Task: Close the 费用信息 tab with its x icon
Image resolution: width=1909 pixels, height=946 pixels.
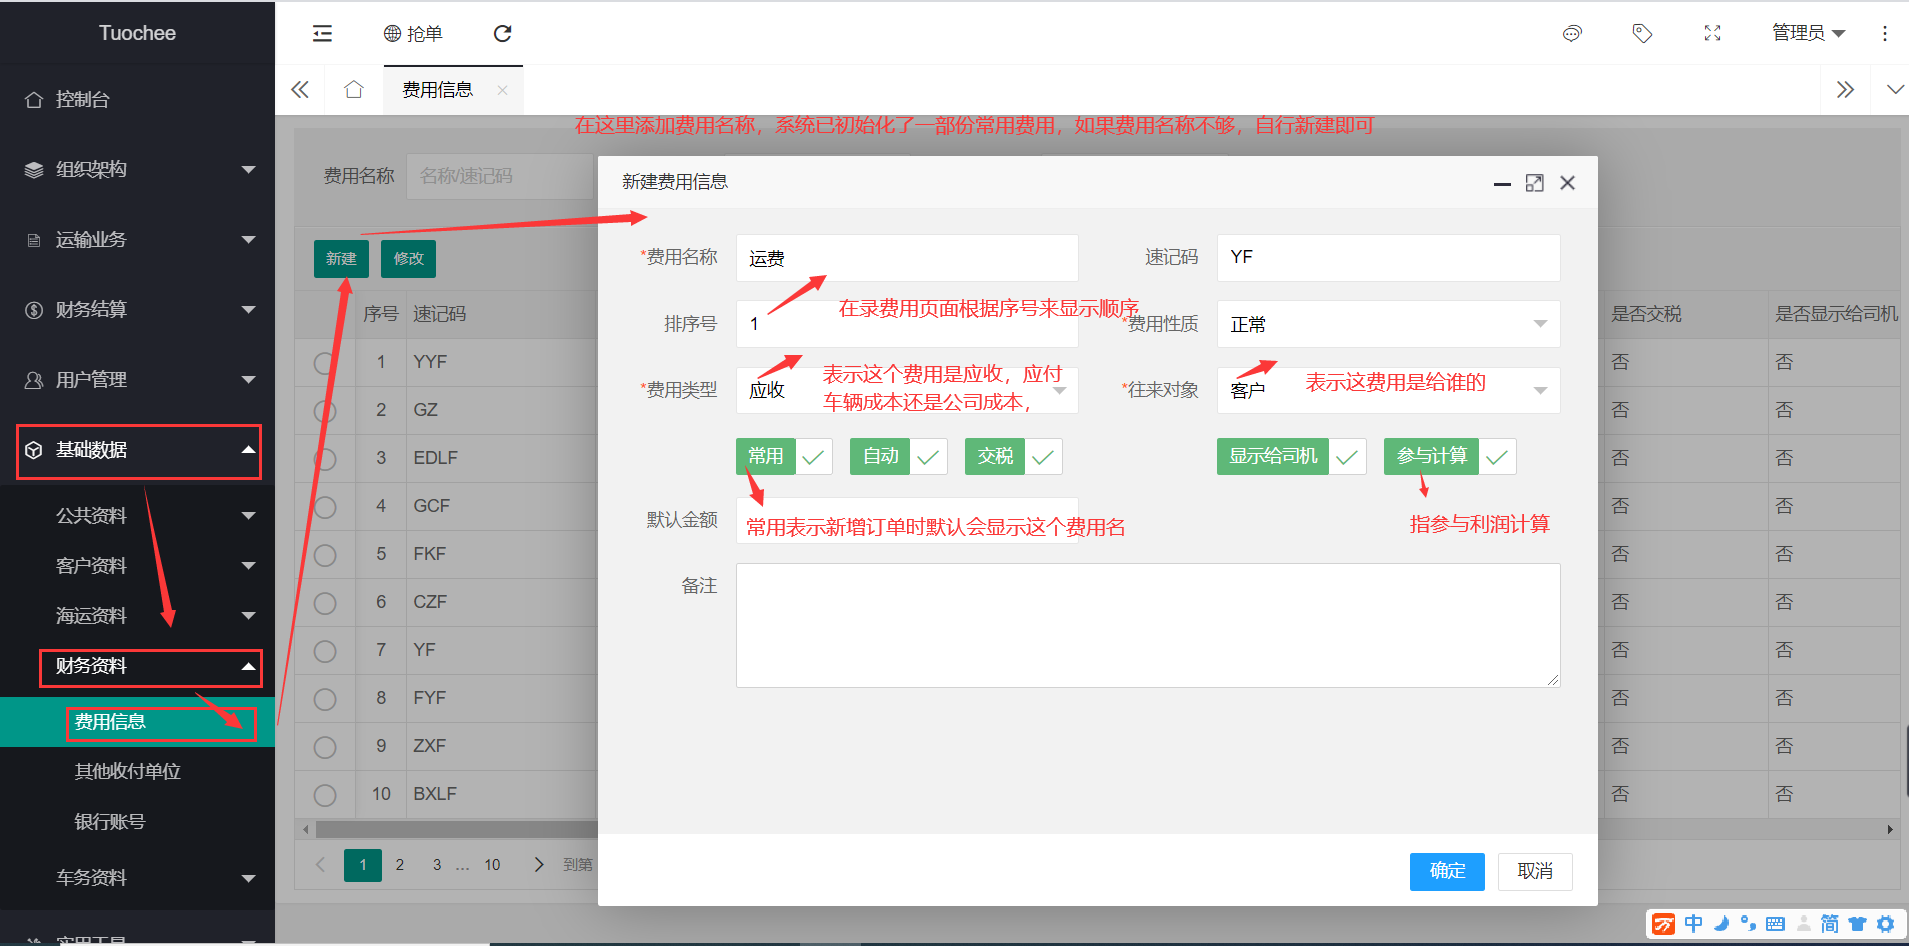Action: point(502,90)
